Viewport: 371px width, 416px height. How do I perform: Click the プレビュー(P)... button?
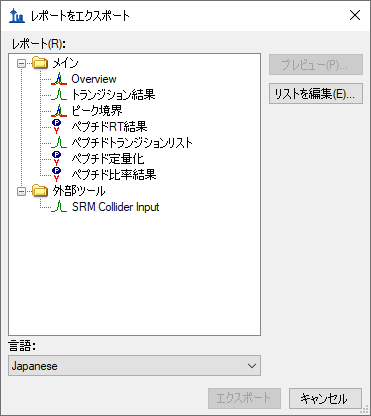pyautogui.click(x=316, y=65)
